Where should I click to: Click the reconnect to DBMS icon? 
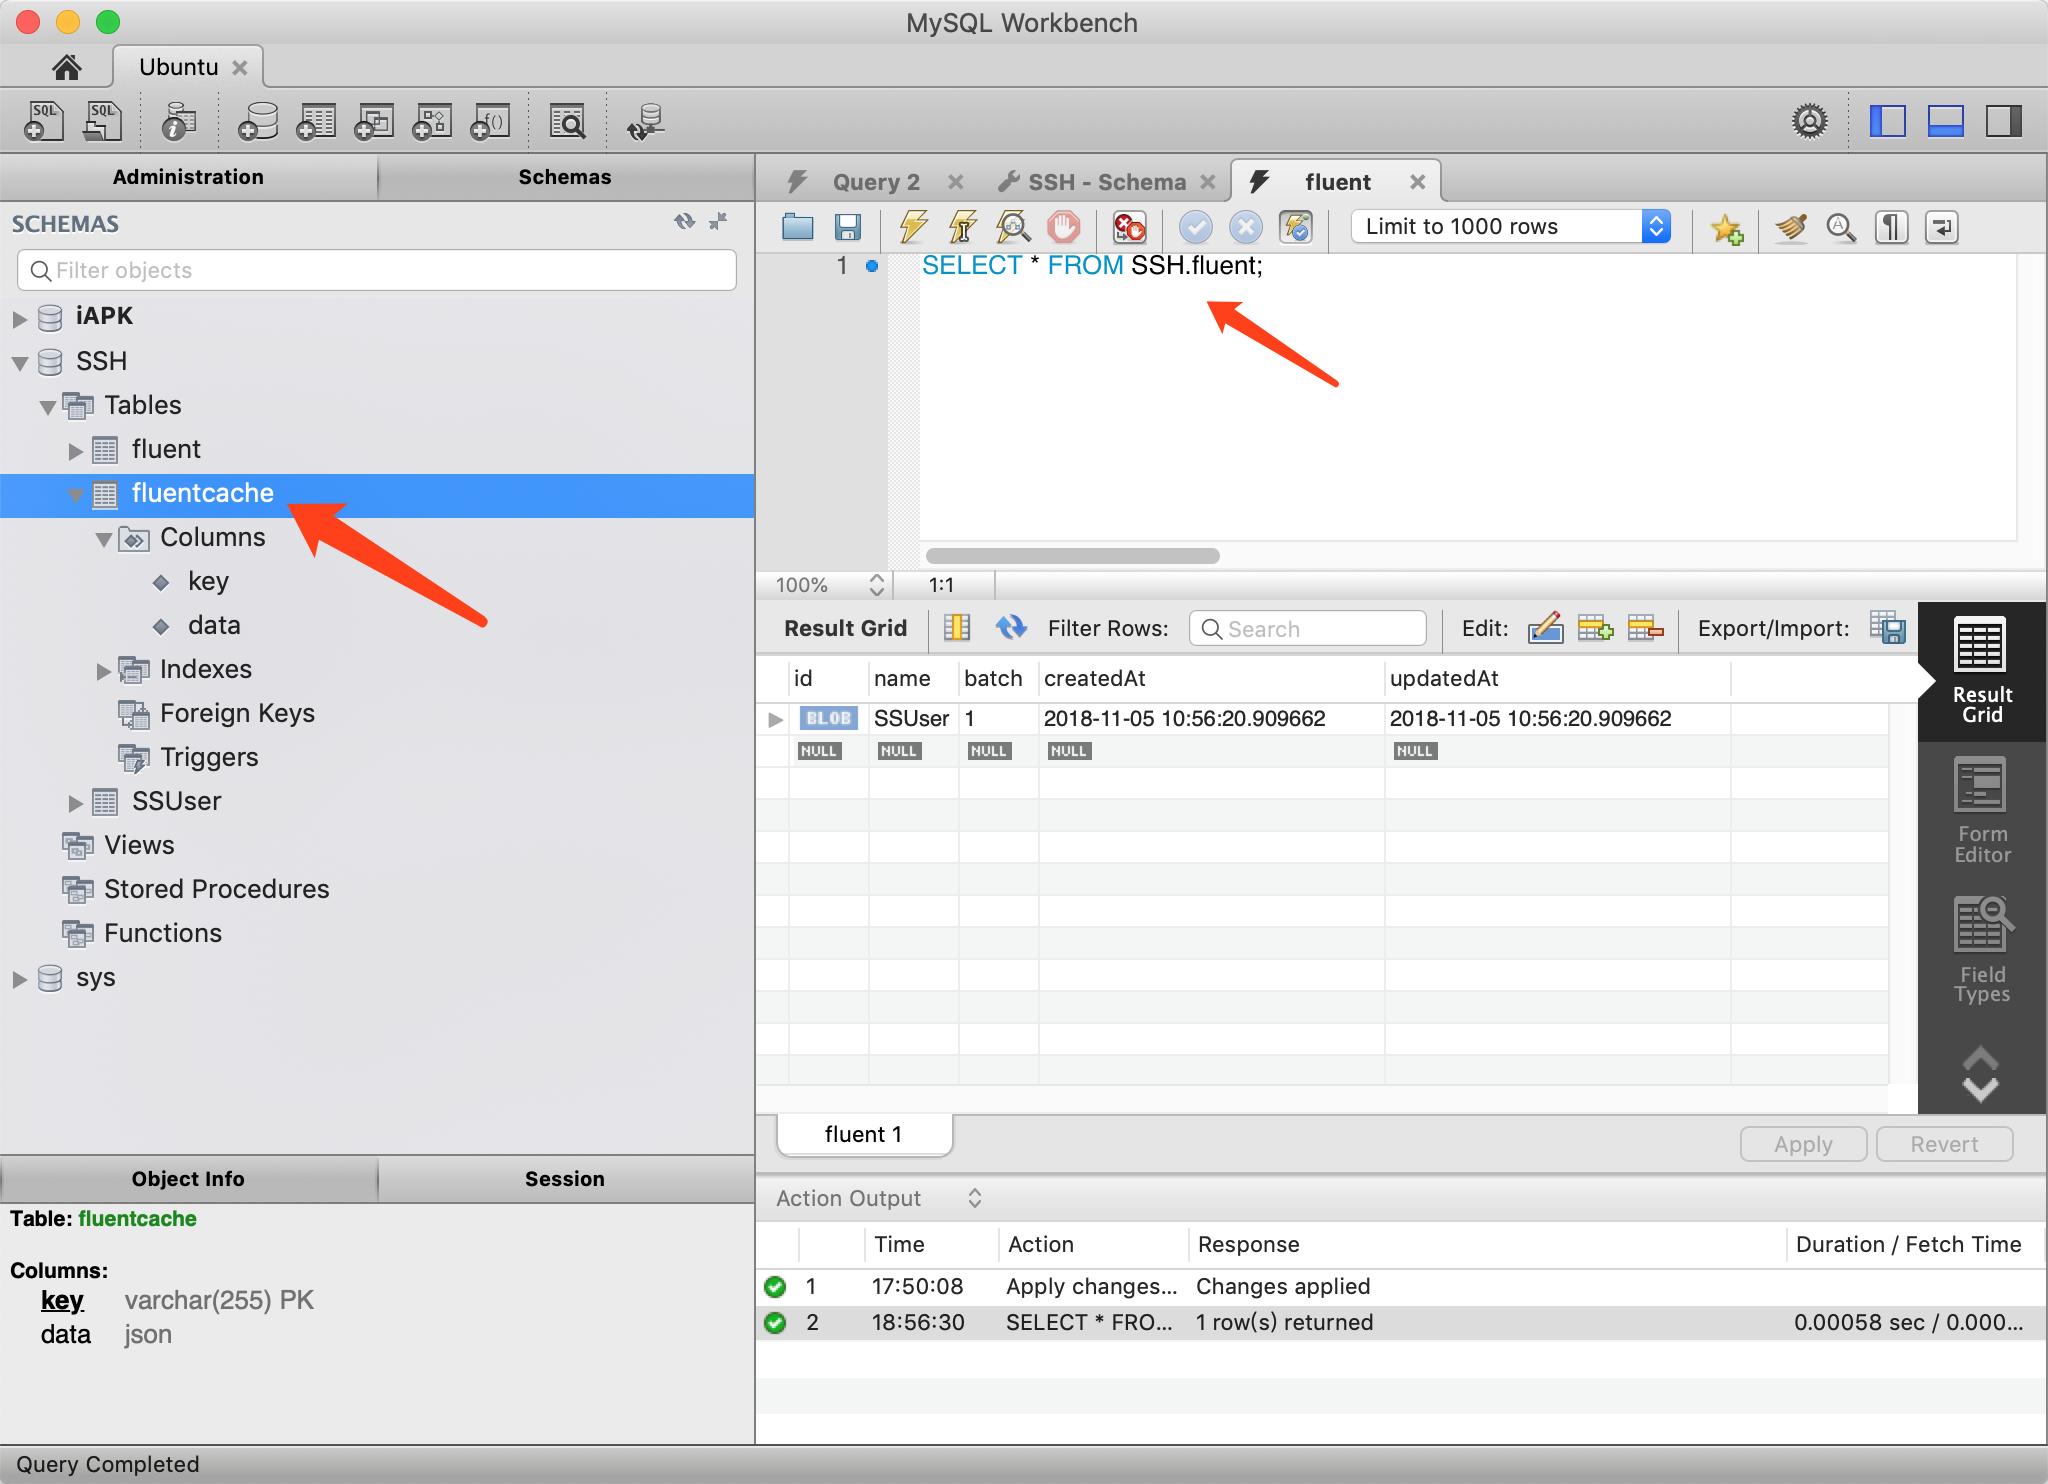point(646,122)
